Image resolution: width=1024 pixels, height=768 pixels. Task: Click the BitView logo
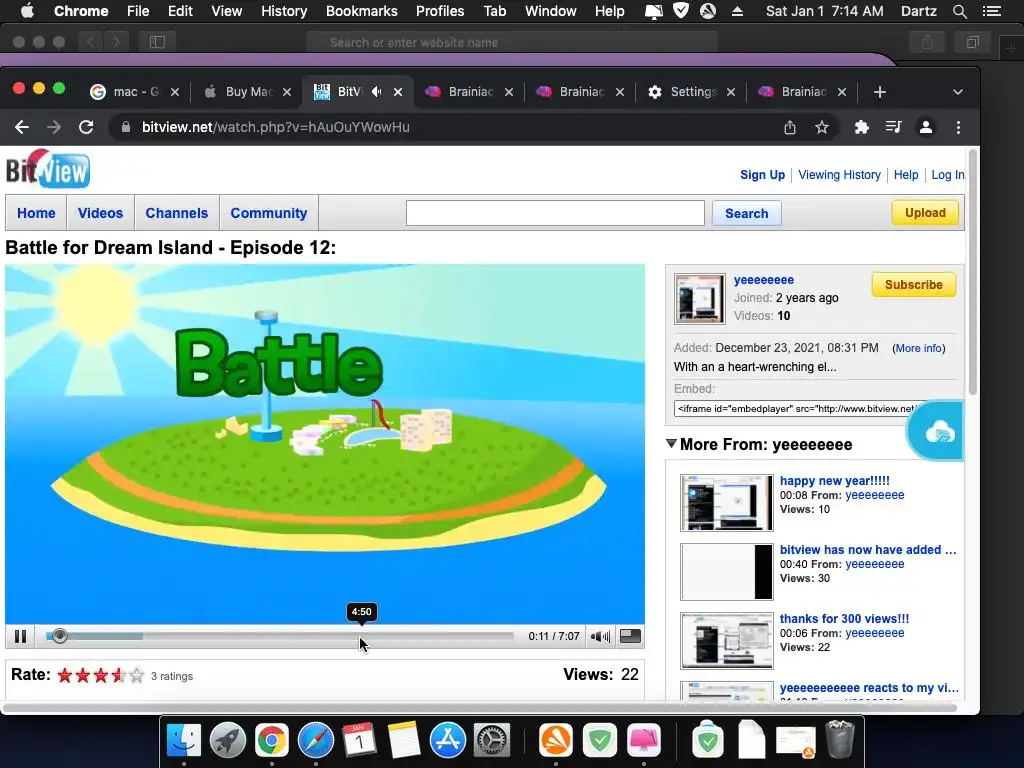pyautogui.click(x=48, y=169)
